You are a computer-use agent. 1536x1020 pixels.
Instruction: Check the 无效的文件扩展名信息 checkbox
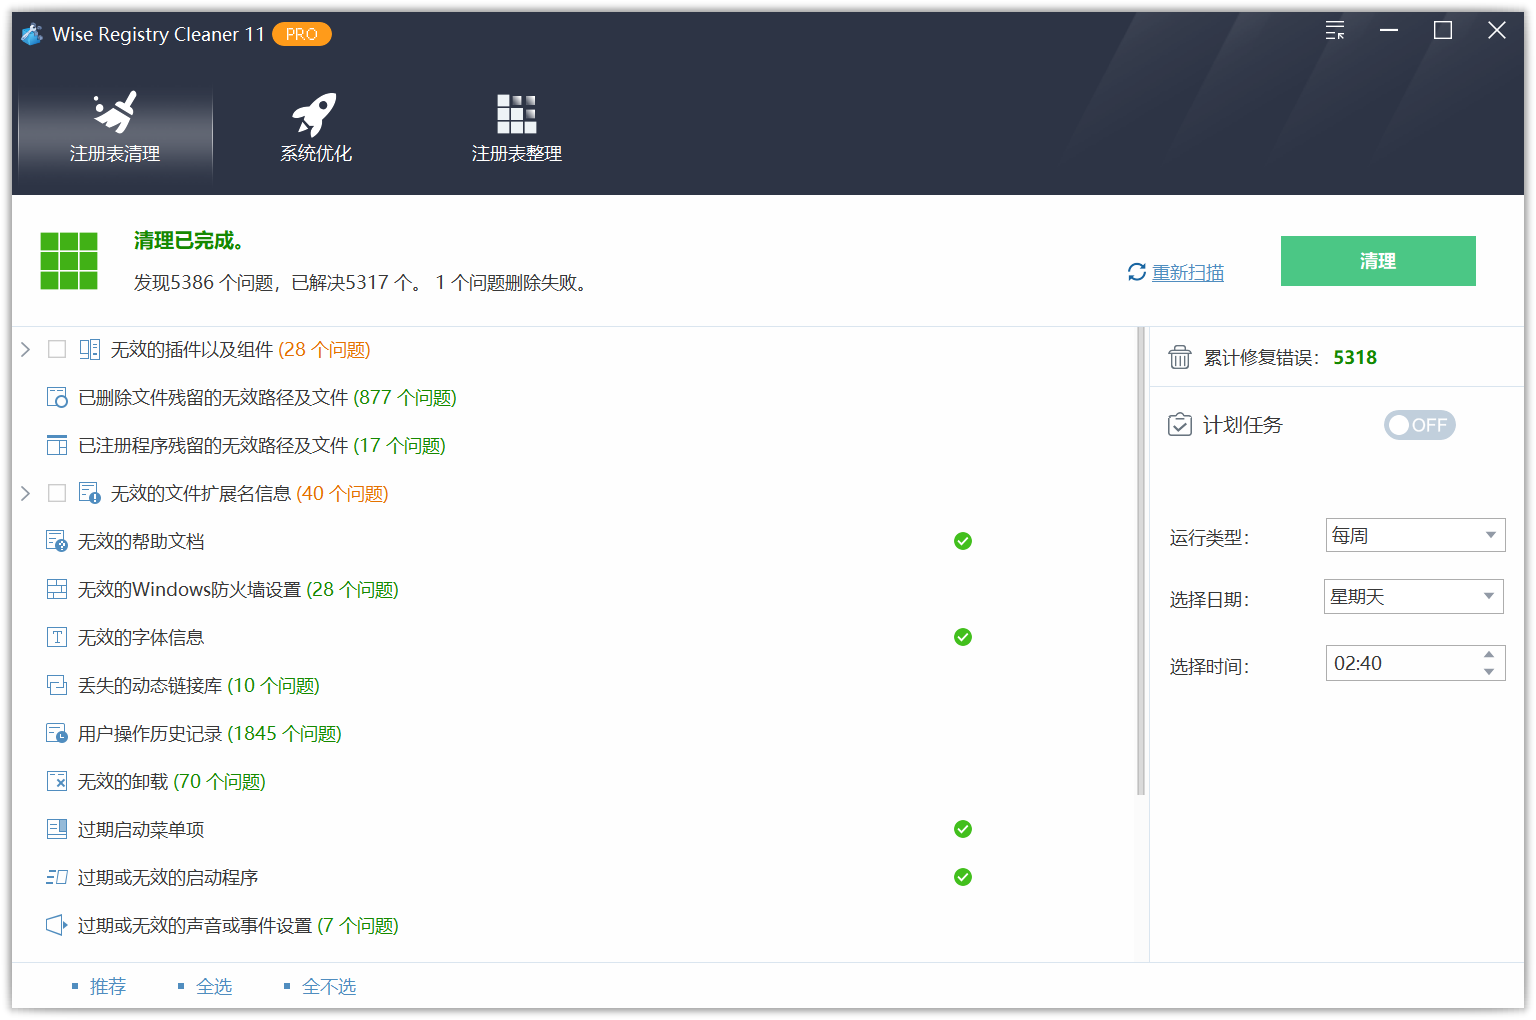57,493
